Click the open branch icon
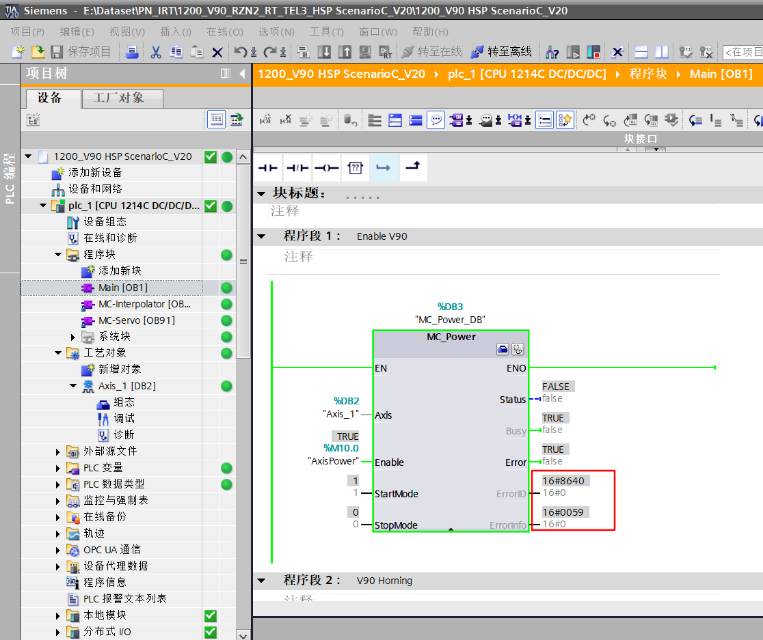The width and height of the screenshot is (763, 640). point(383,168)
